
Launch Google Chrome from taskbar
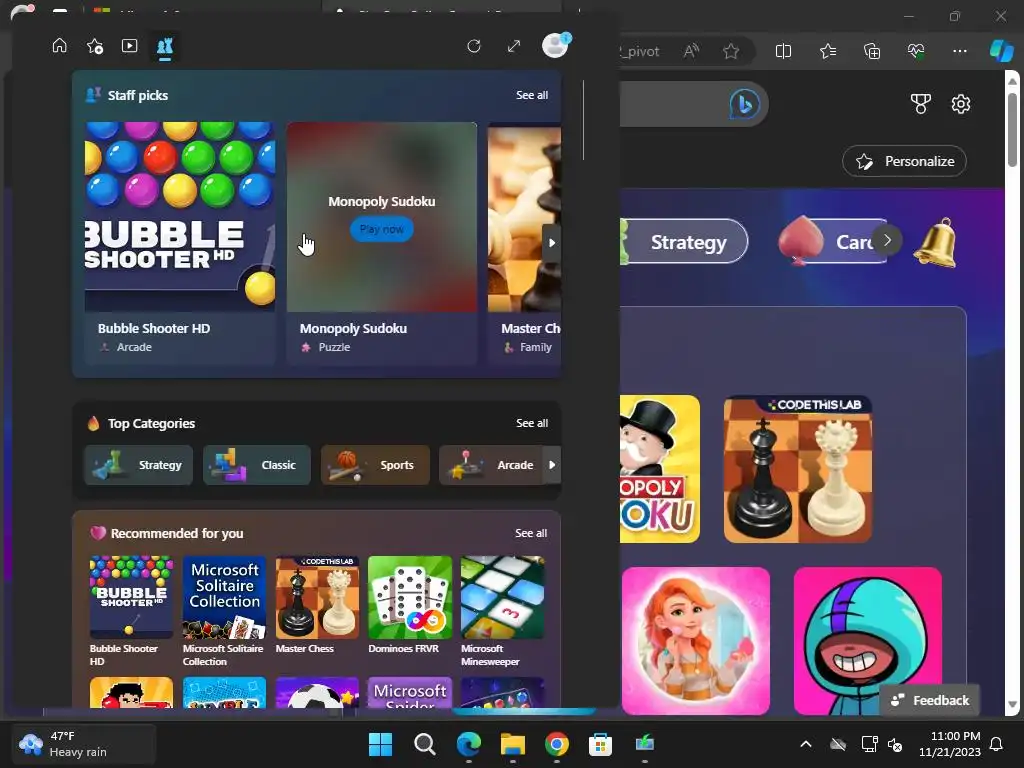pyautogui.click(x=556, y=744)
